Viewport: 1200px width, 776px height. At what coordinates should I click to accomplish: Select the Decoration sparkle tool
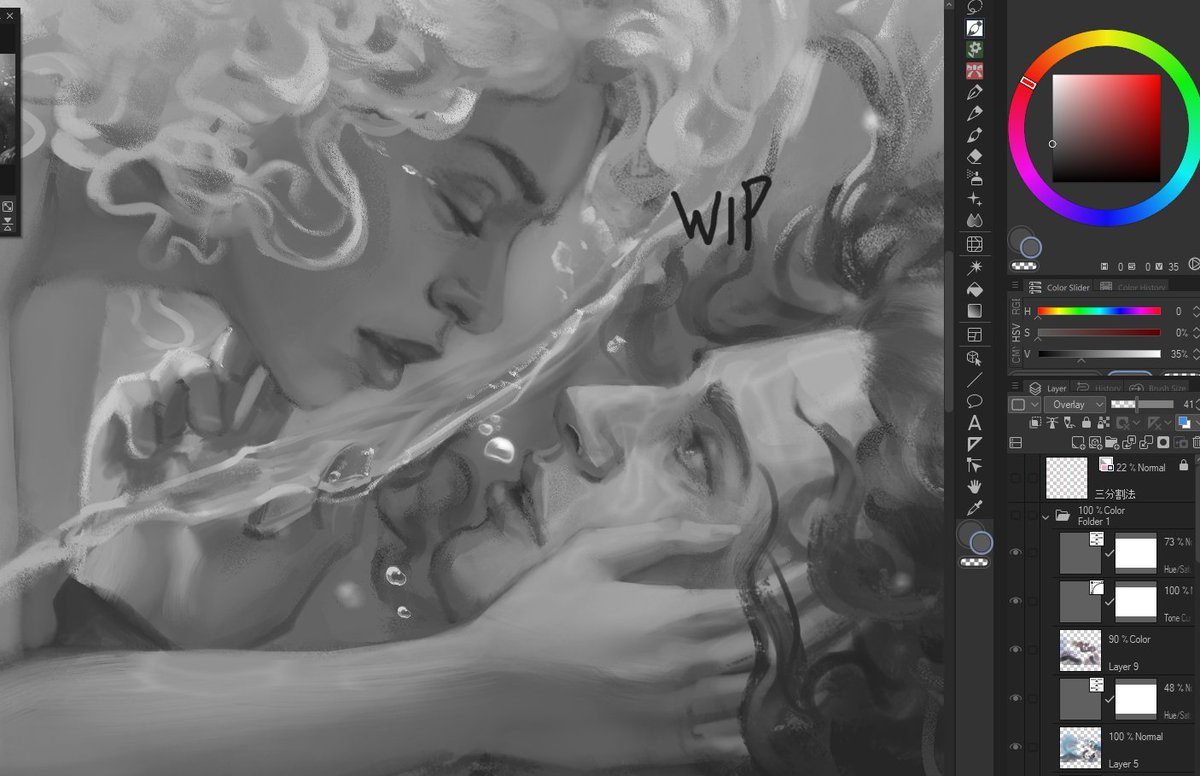coord(975,200)
